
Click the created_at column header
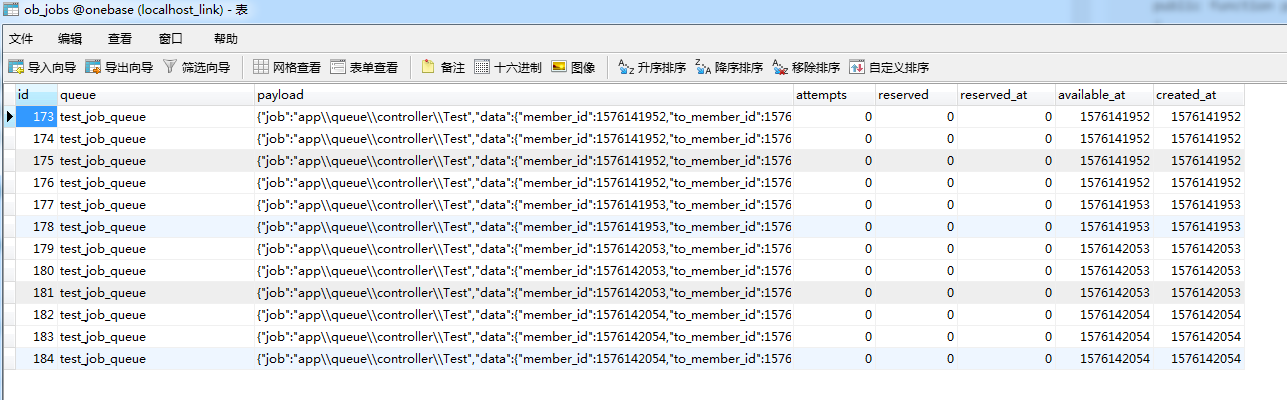1198,95
